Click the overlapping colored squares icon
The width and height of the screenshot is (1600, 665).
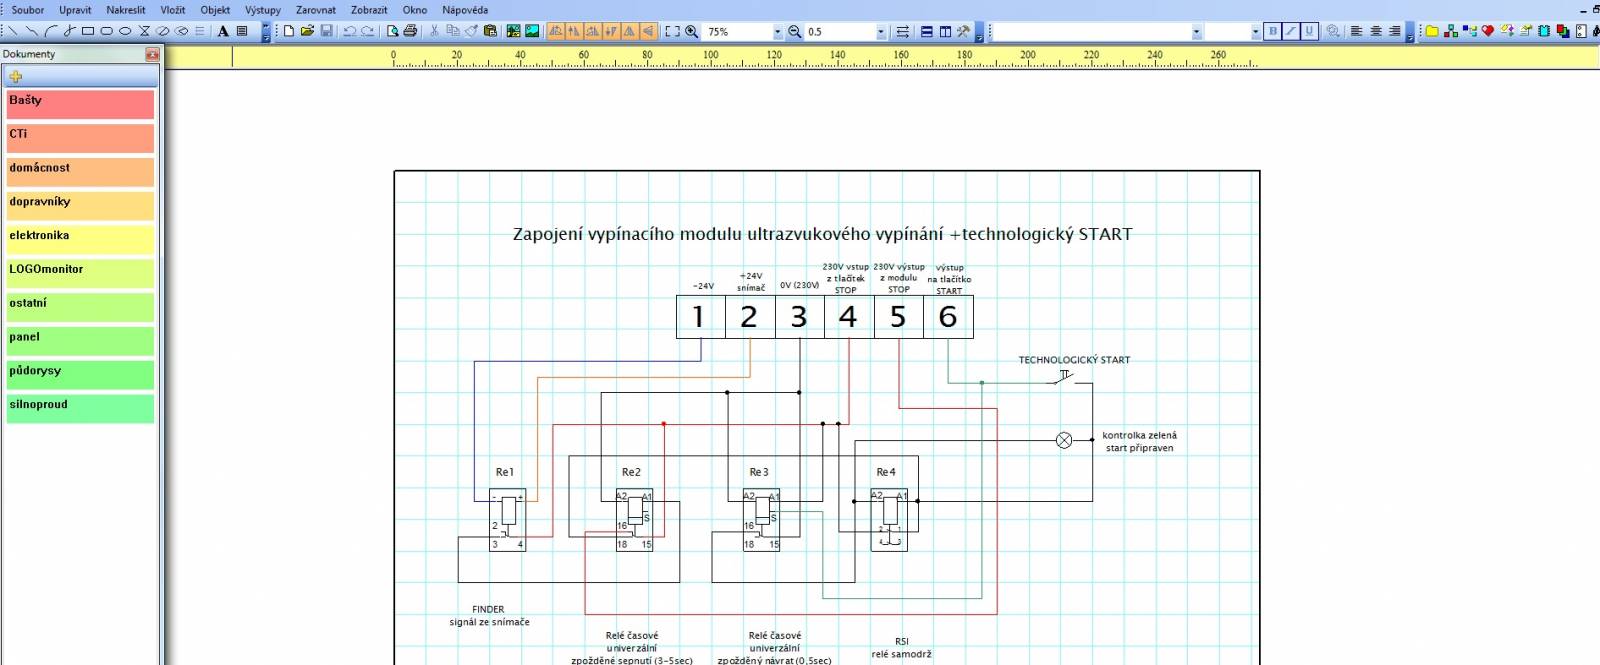pos(1563,31)
